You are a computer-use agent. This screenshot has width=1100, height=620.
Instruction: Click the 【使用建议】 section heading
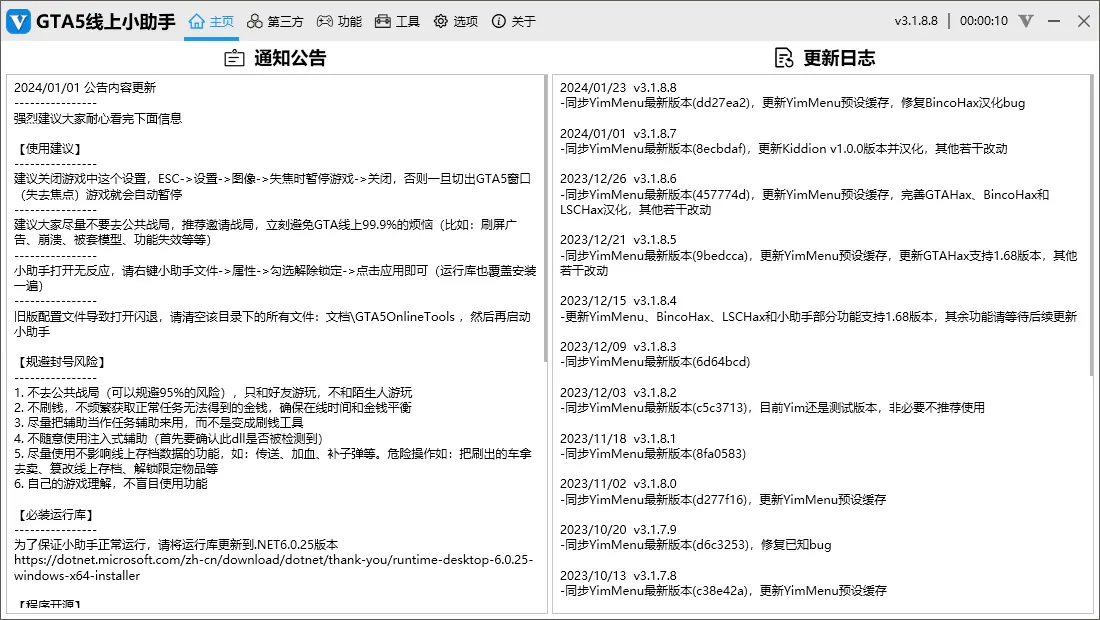pyautogui.click(x=49, y=149)
